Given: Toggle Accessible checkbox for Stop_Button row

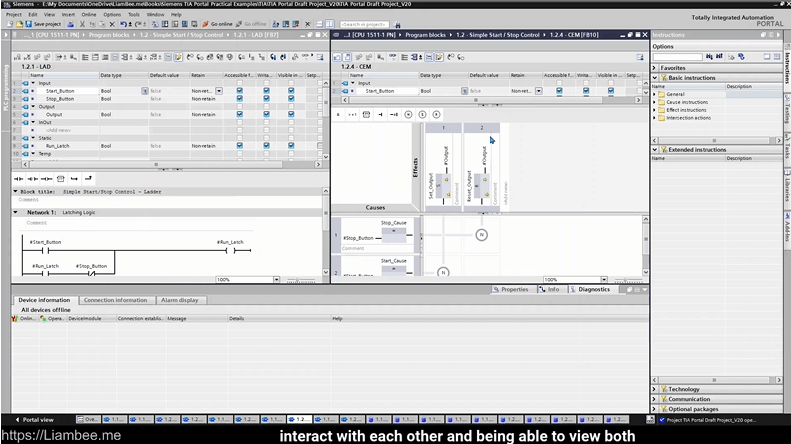Looking at the screenshot, I should click(x=239, y=99).
